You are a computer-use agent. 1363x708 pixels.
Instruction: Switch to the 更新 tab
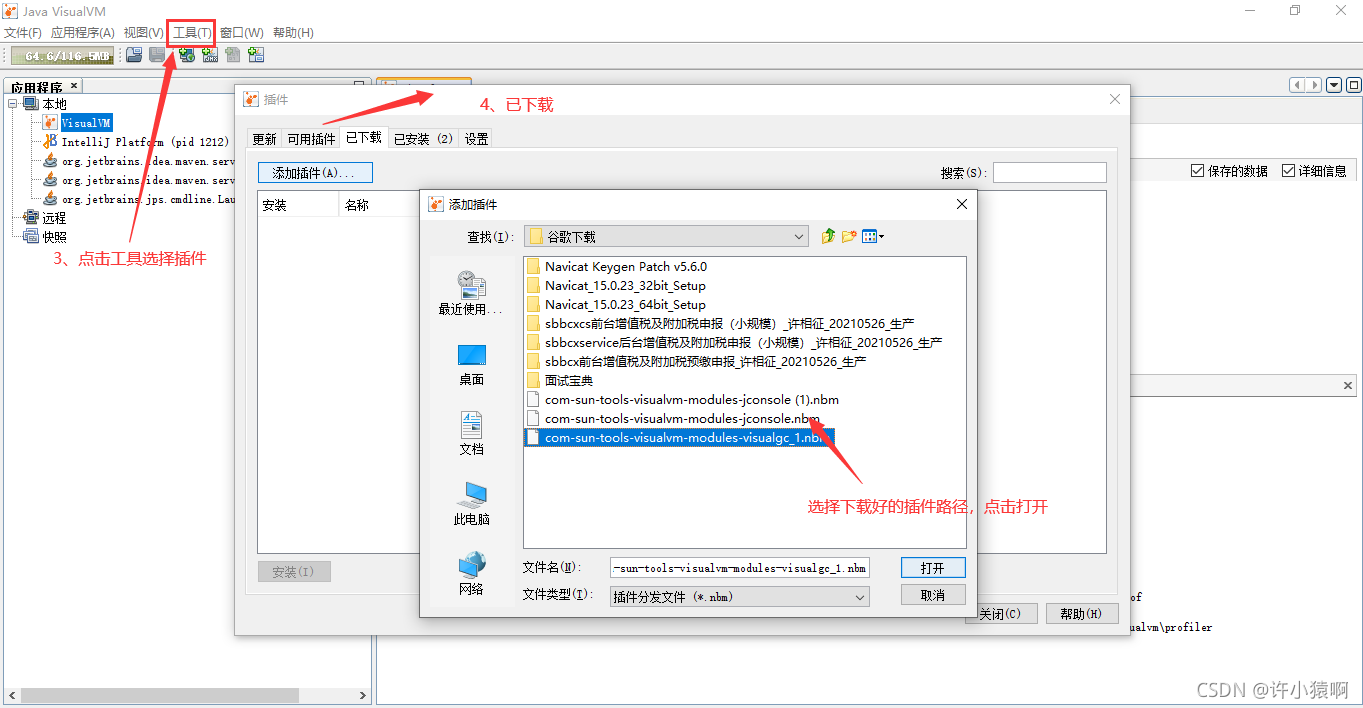[264, 139]
